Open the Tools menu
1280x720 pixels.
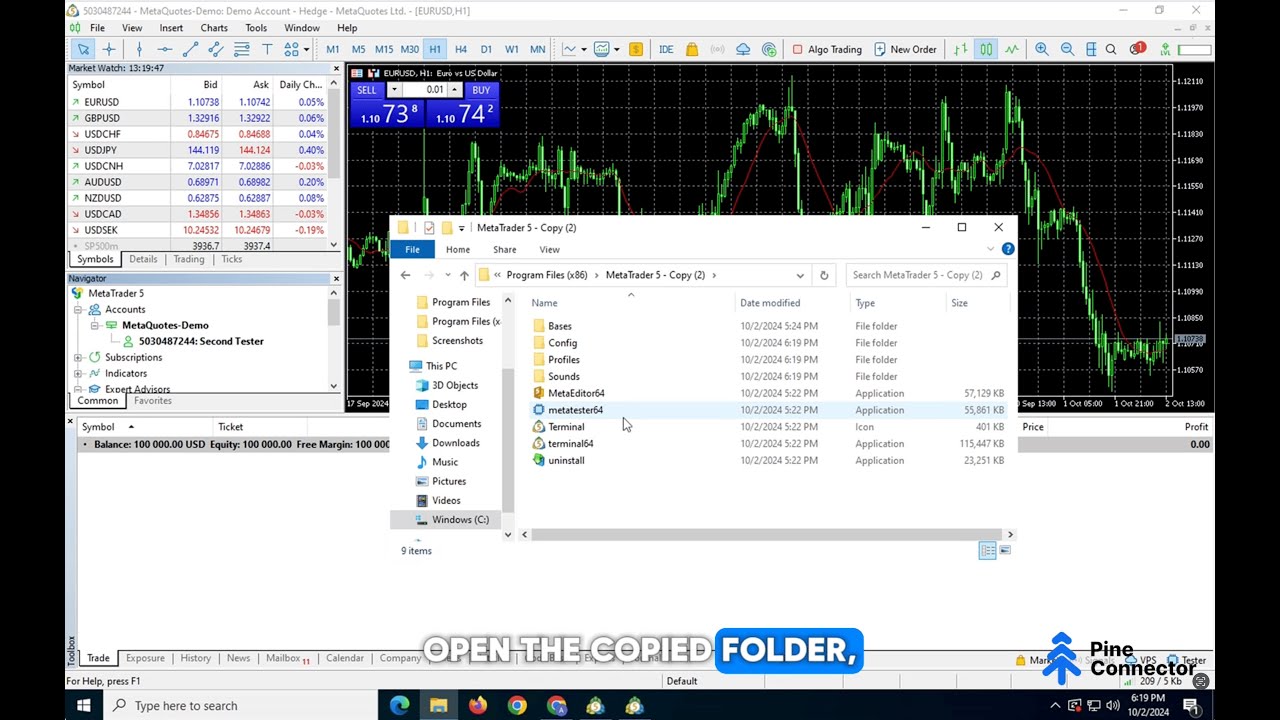pos(256,28)
